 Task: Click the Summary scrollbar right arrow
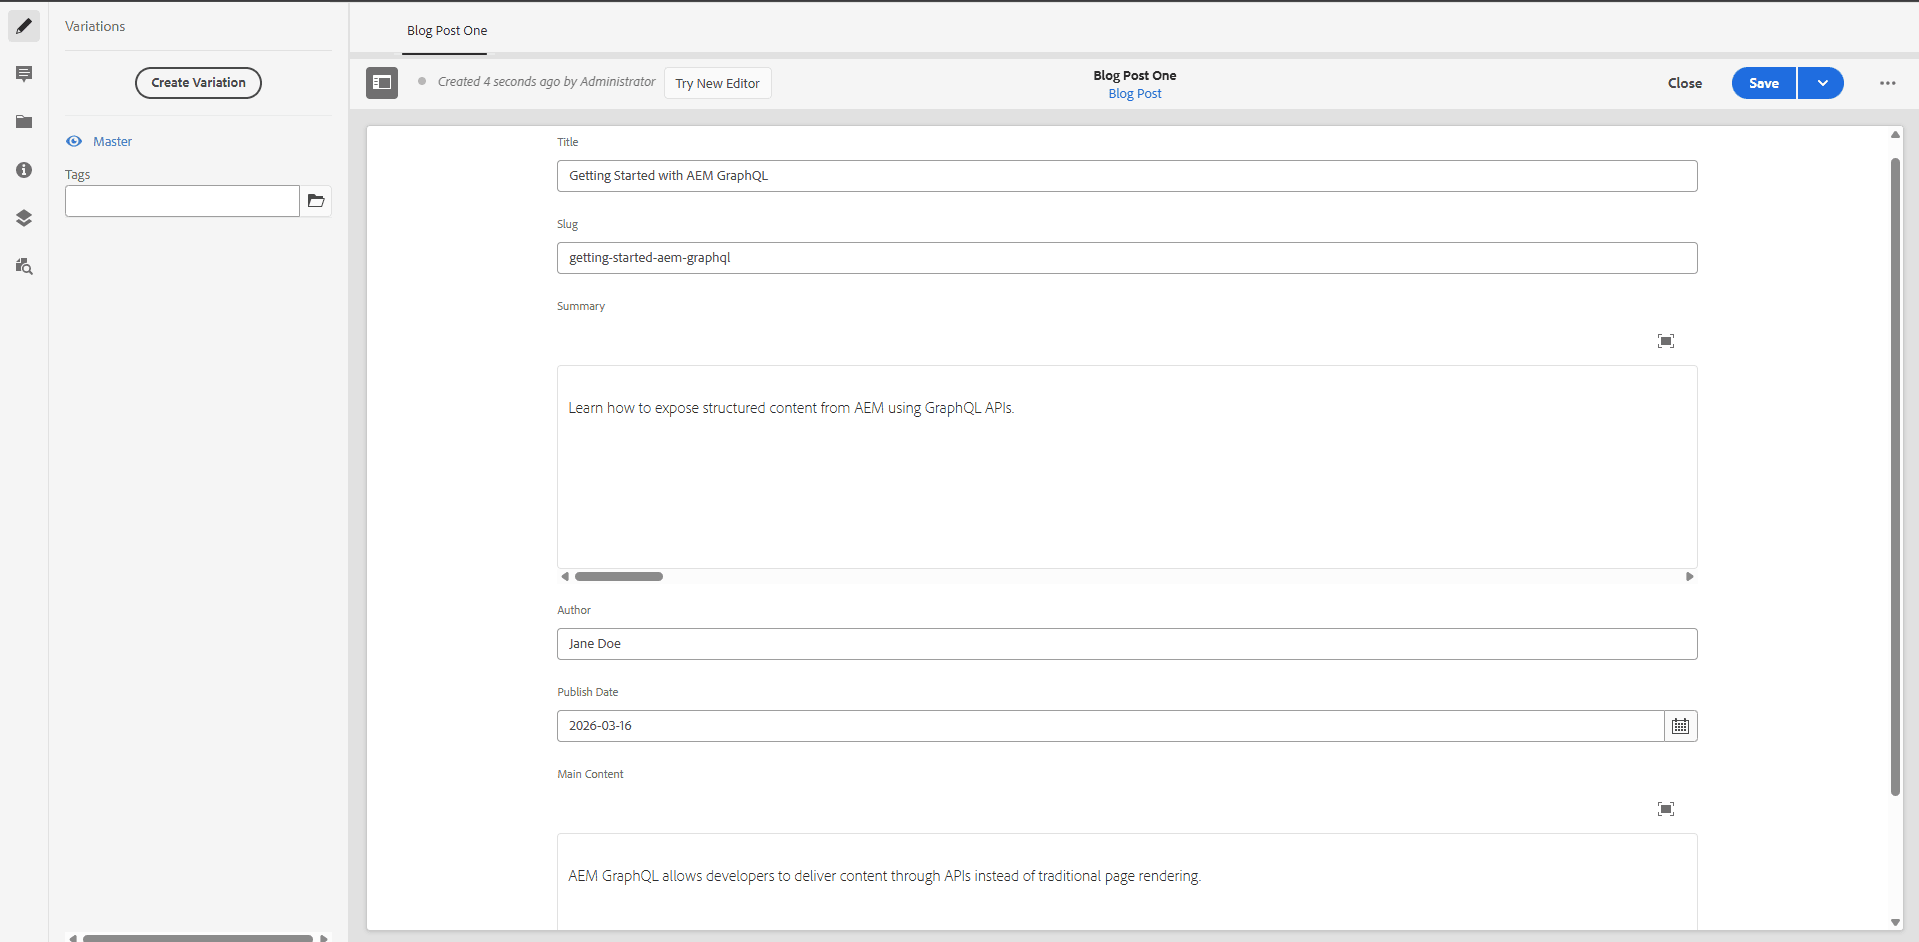point(1689,576)
